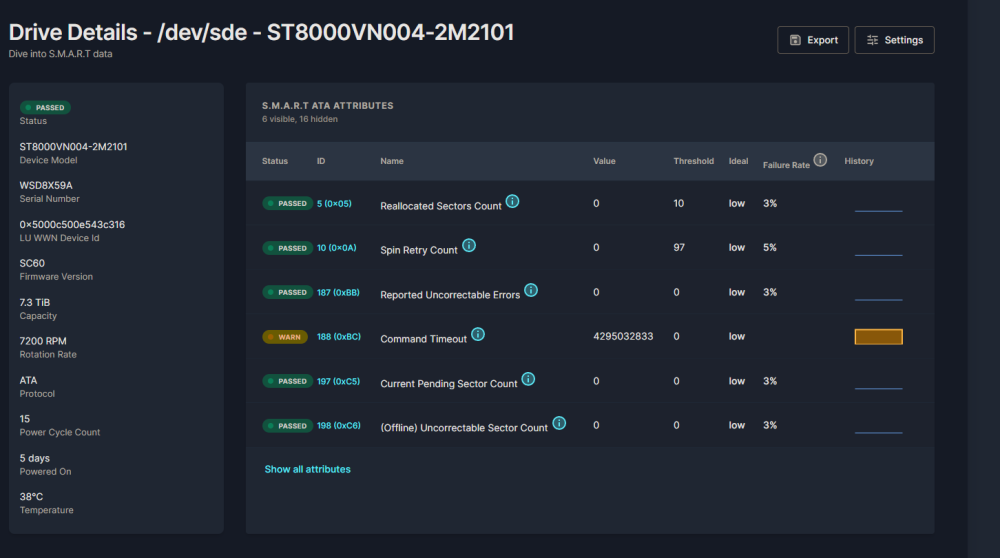1000x558 pixels.
Task: Select attribute ID 188 (0xBC)
Action: click(x=339, y=337)
